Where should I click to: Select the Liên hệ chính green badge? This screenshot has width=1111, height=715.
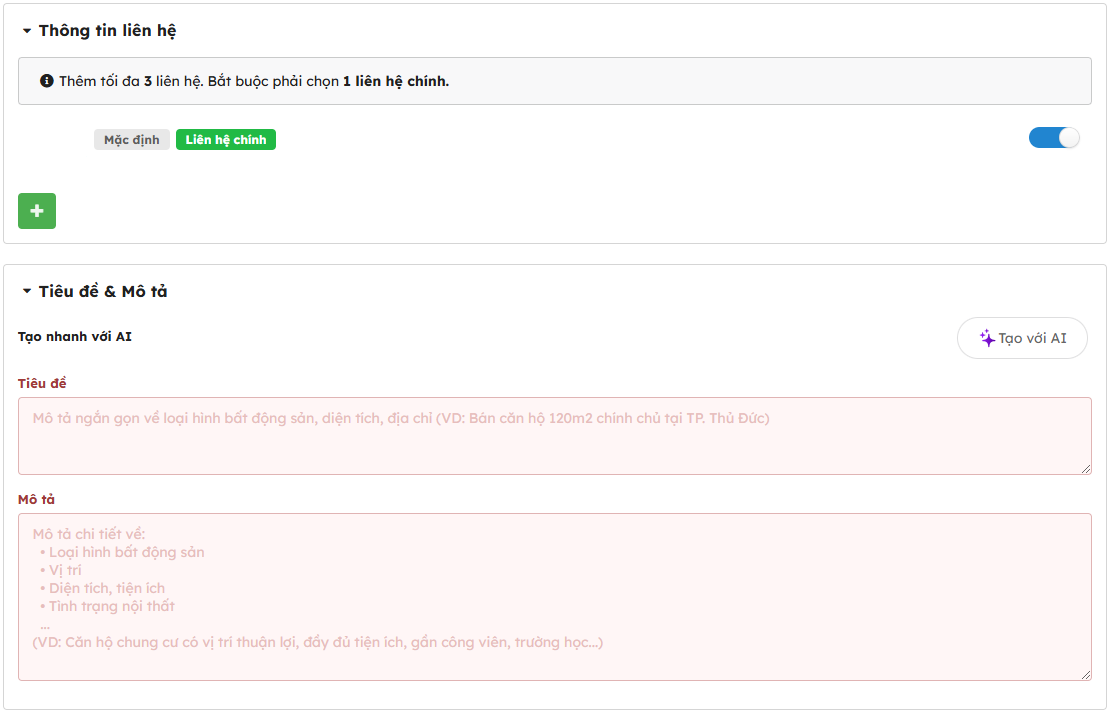coord(225,140)
